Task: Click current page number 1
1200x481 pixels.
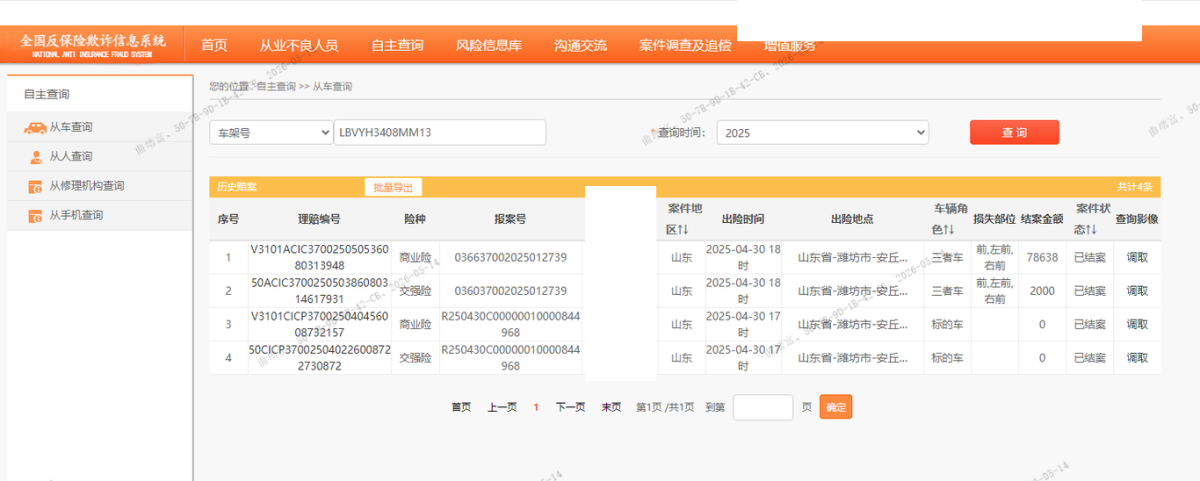Action: click(x=536, y=407)
